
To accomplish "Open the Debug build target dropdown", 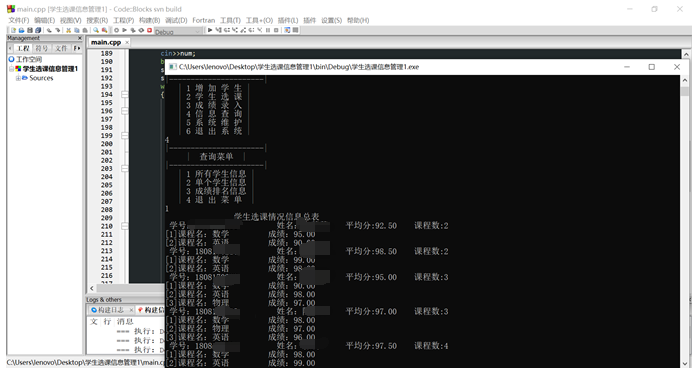I will pyautogui.click(x=178, y=32).
